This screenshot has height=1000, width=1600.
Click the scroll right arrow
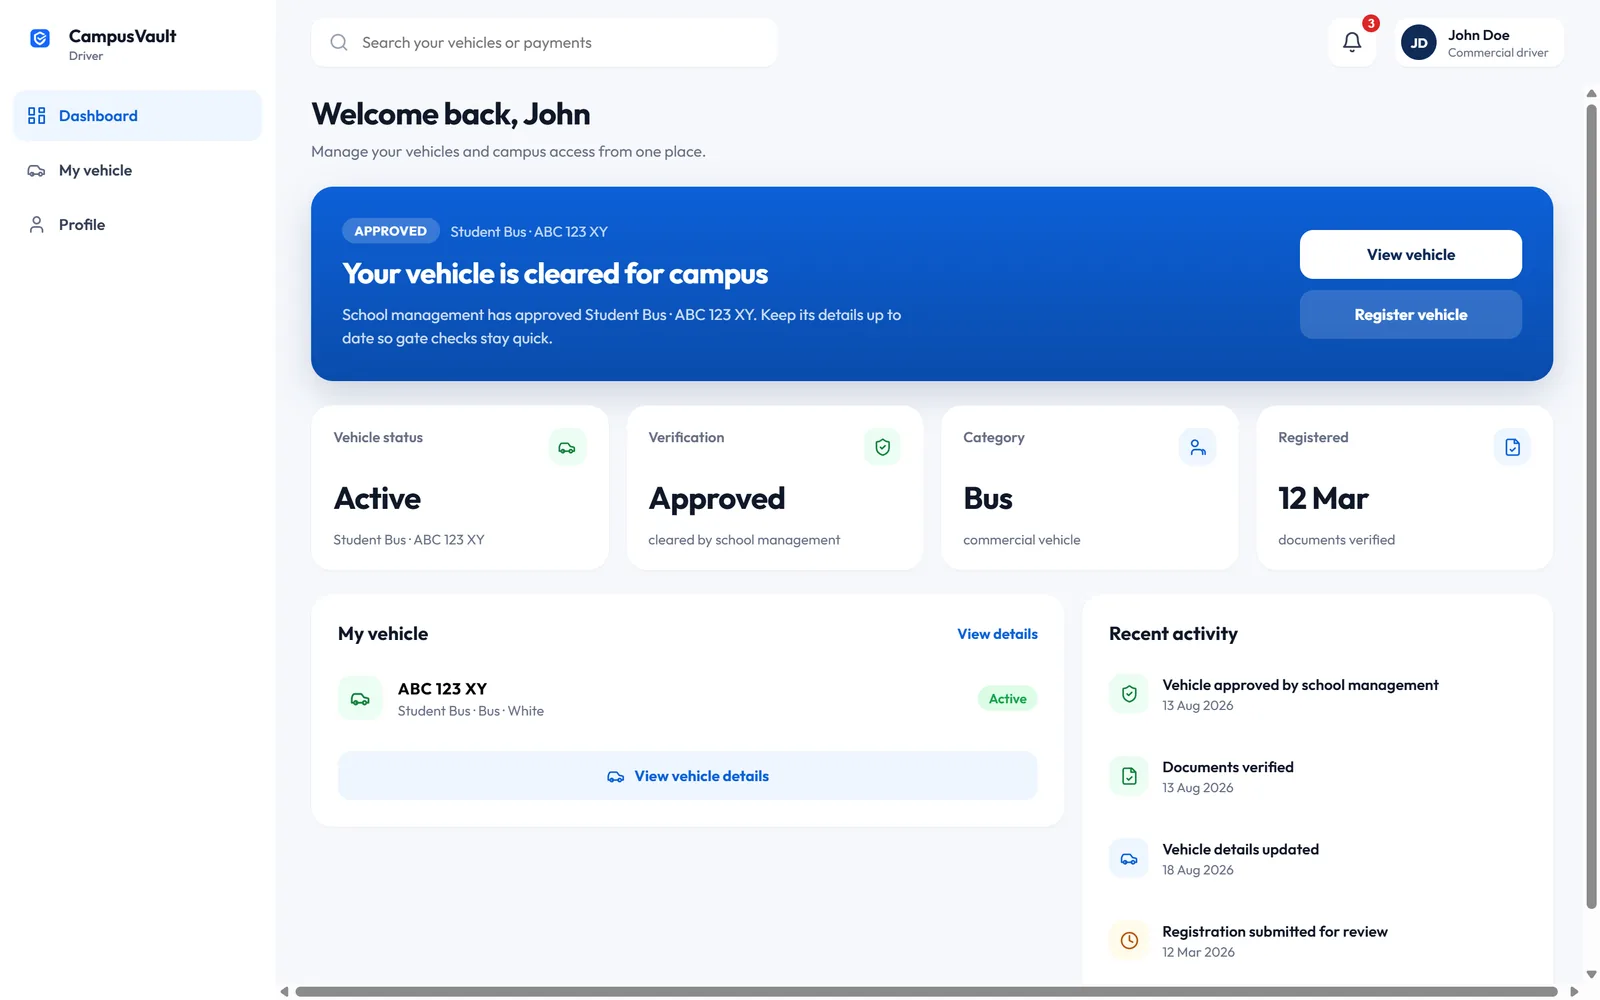tap(1574, 992)
